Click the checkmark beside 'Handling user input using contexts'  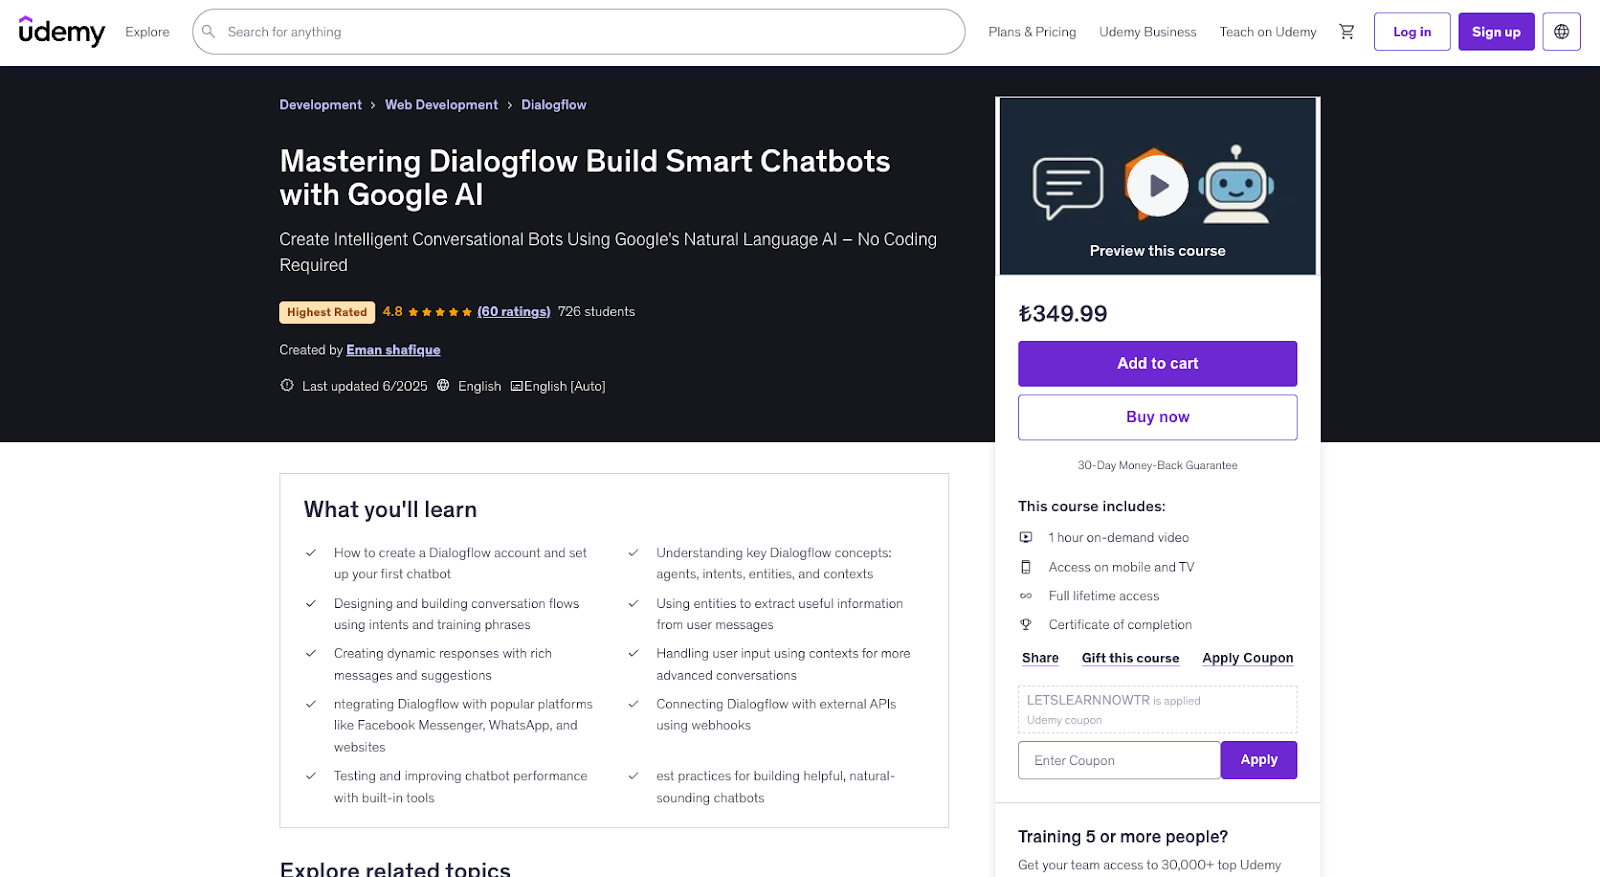coord(633,654)
